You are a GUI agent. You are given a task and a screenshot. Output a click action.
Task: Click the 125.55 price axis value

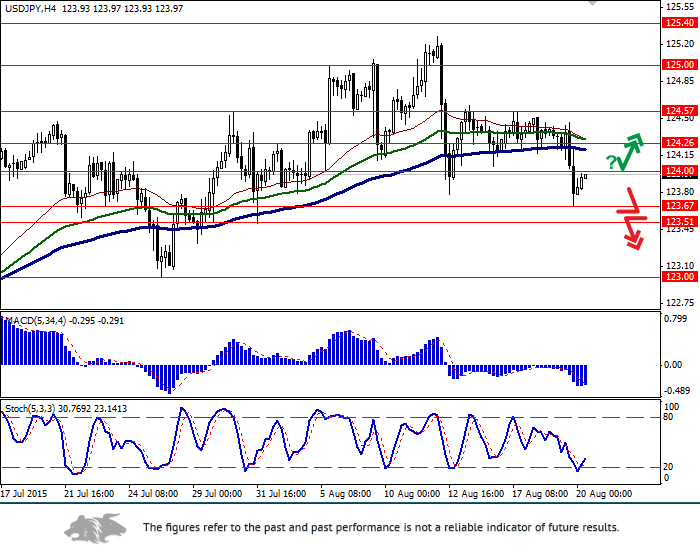click(x=680, y=7)
